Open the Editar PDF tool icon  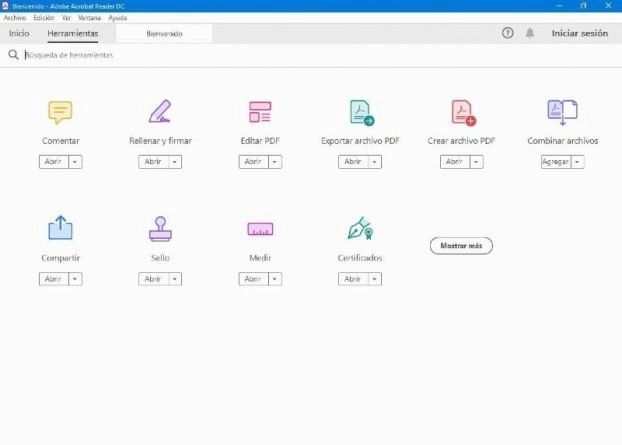(x=260, y=112)
